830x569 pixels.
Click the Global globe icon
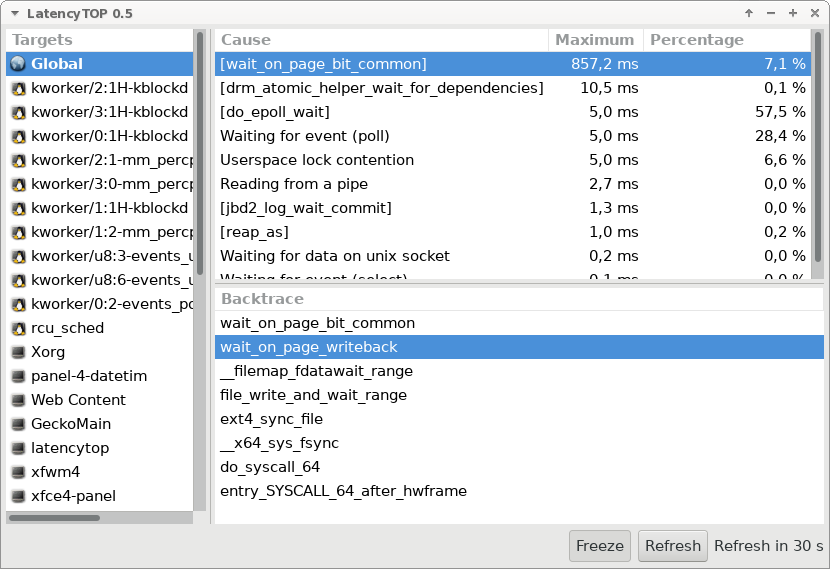(18, 64)
